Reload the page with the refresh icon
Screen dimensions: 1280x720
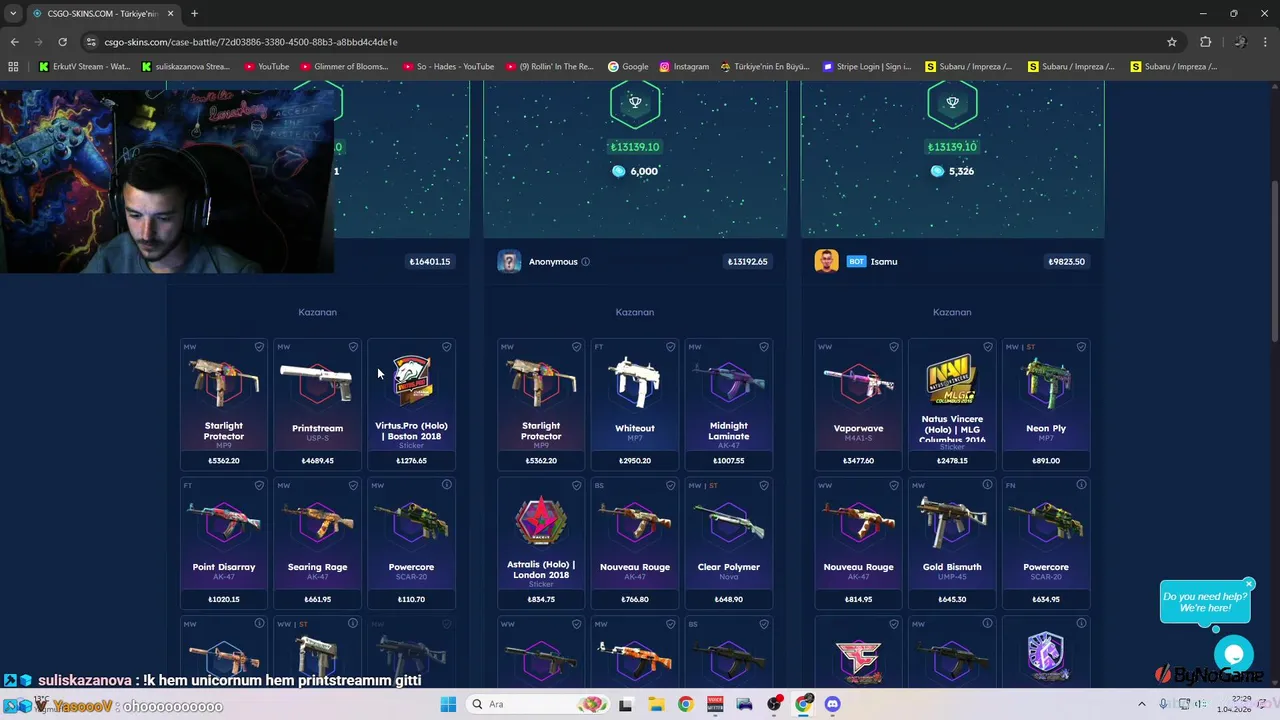click(62, 42)
